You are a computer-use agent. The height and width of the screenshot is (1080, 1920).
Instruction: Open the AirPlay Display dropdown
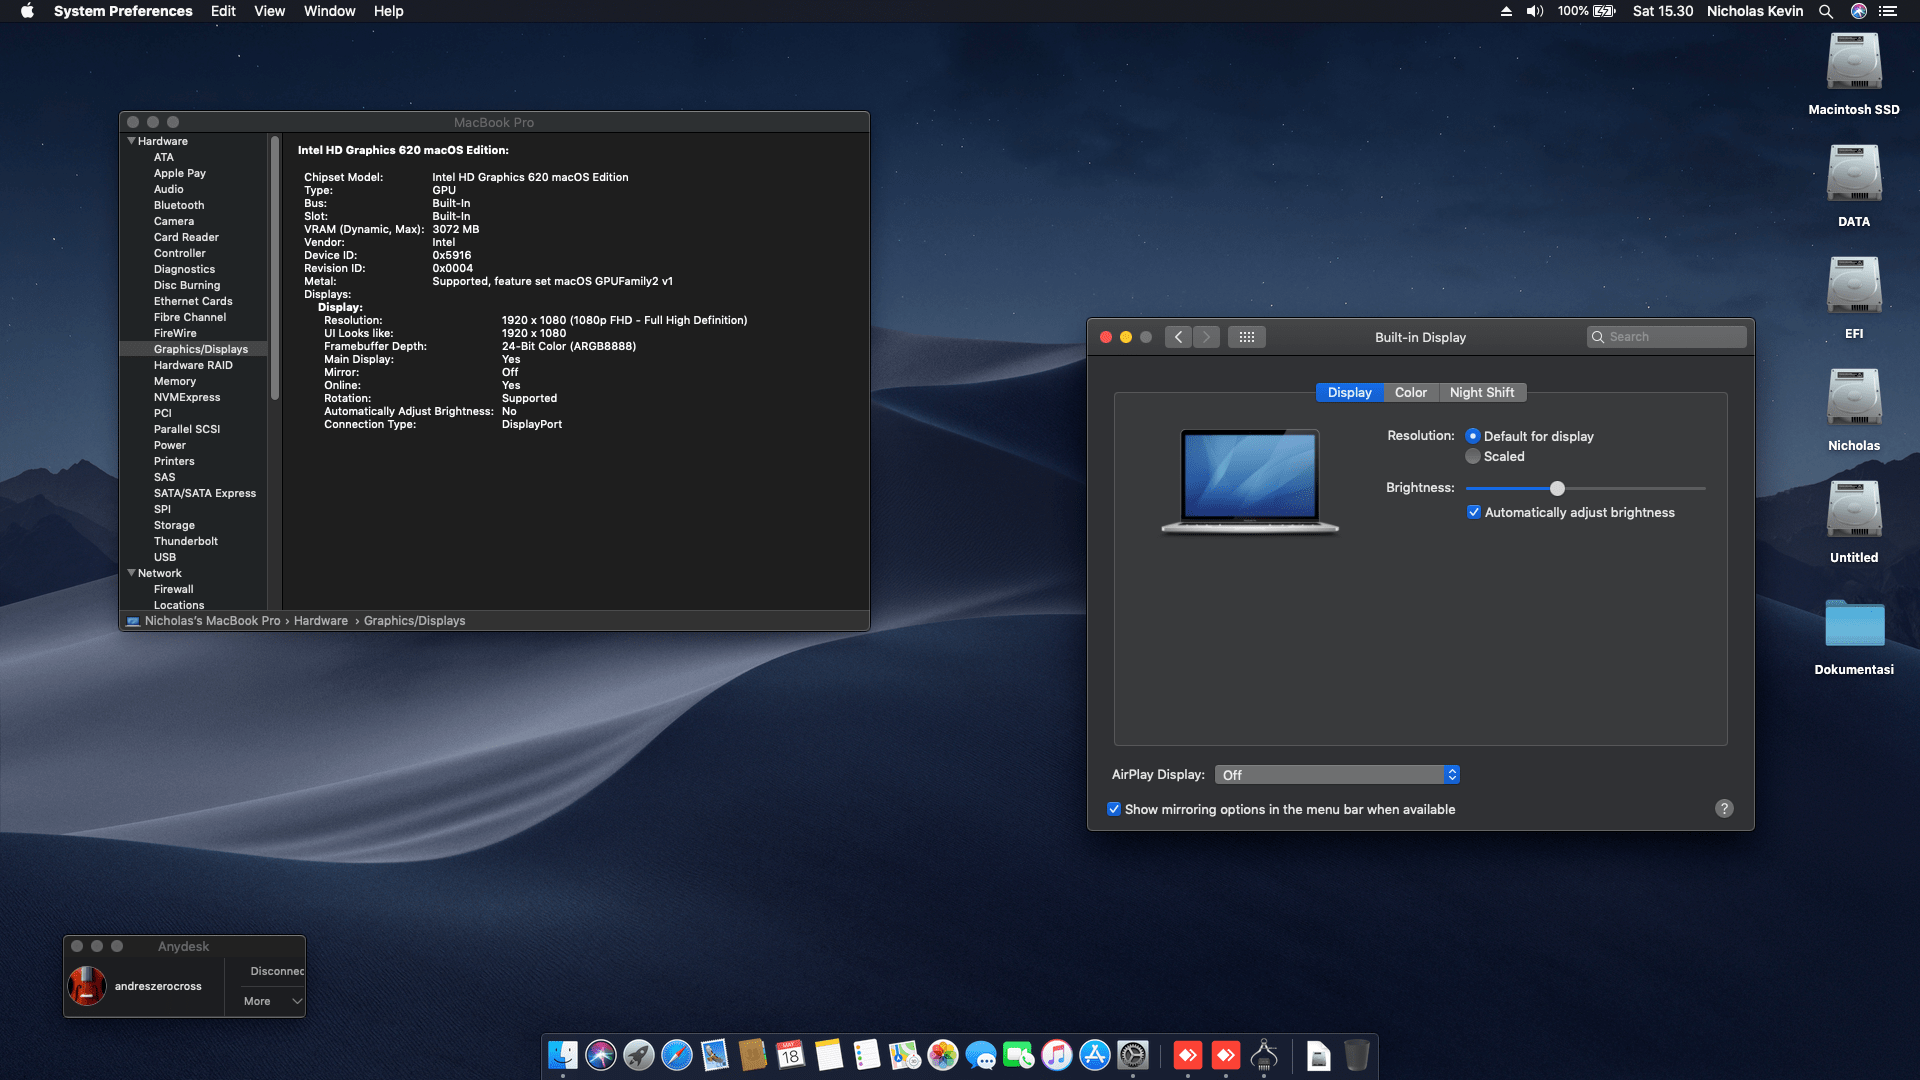1337,774
